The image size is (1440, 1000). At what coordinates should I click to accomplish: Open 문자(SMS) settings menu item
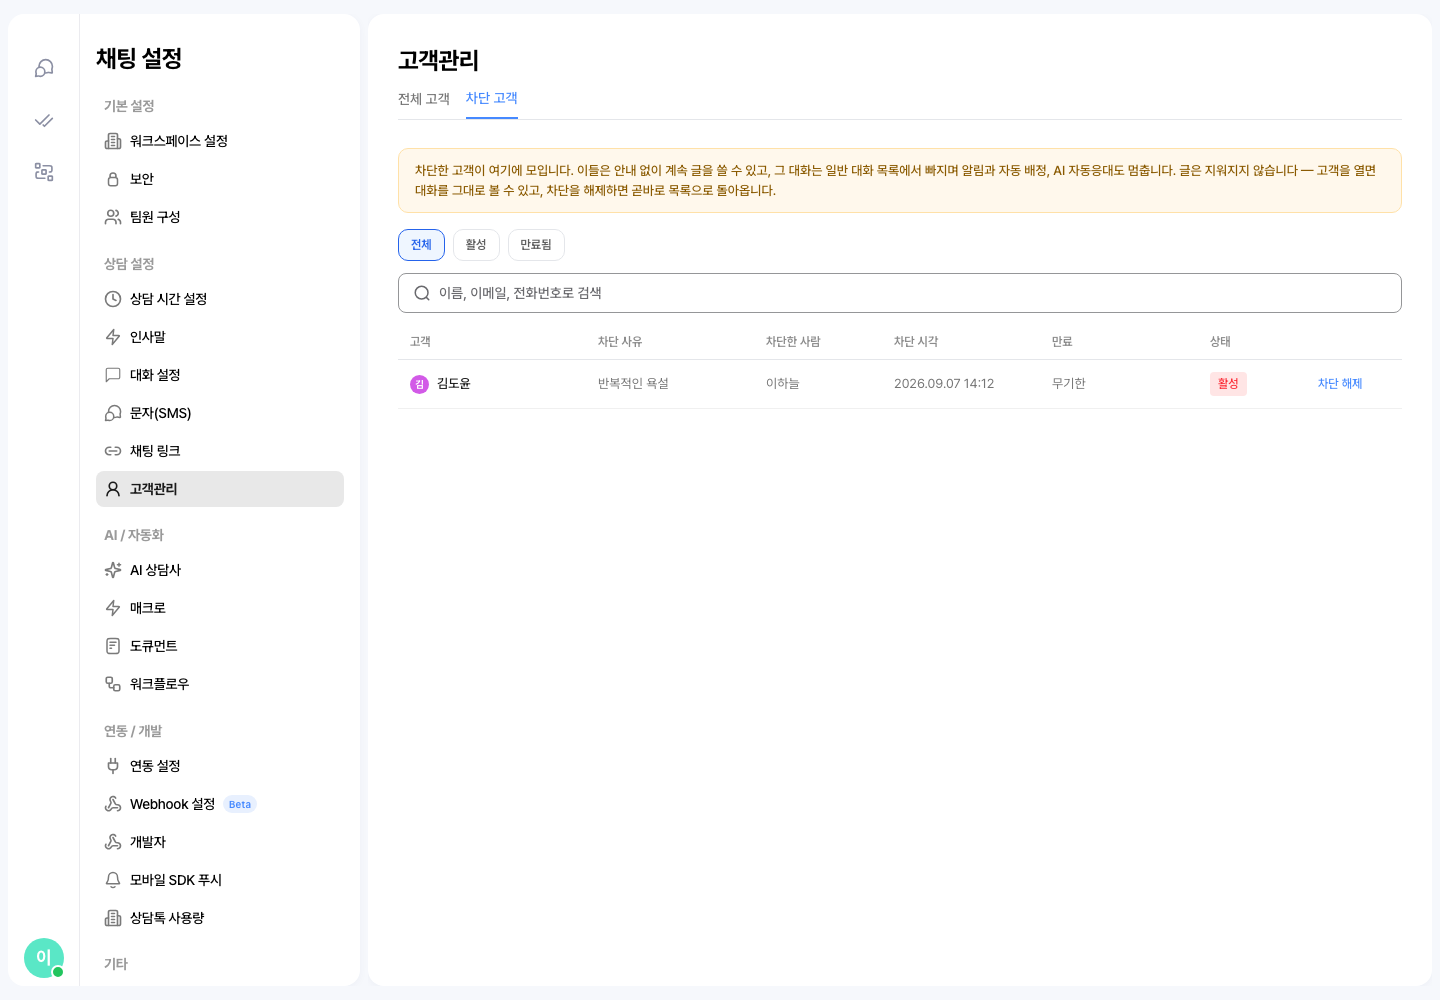(220, 413)
